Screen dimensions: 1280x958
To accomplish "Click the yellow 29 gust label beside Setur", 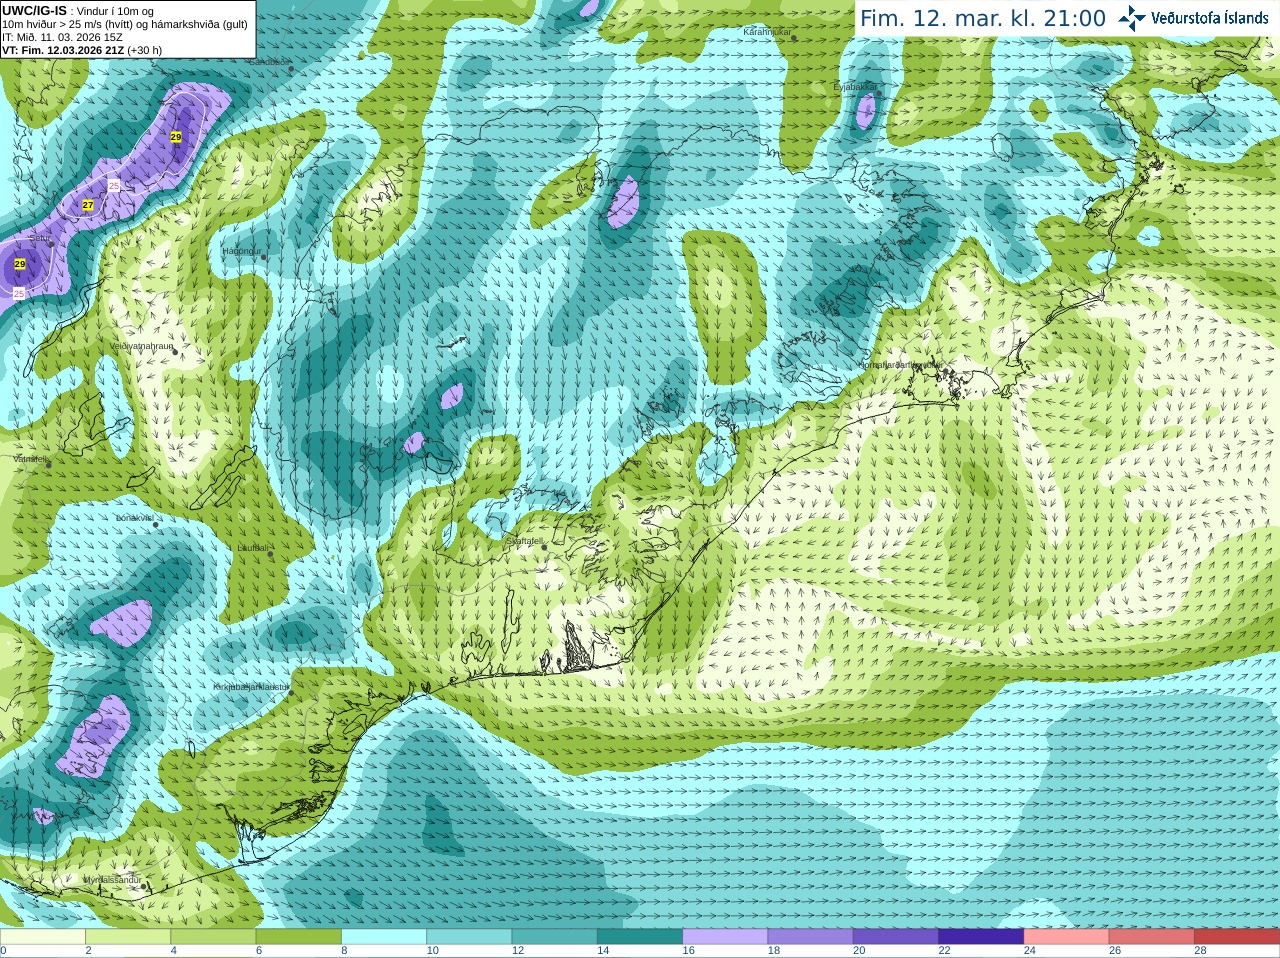I will point(20,264).
